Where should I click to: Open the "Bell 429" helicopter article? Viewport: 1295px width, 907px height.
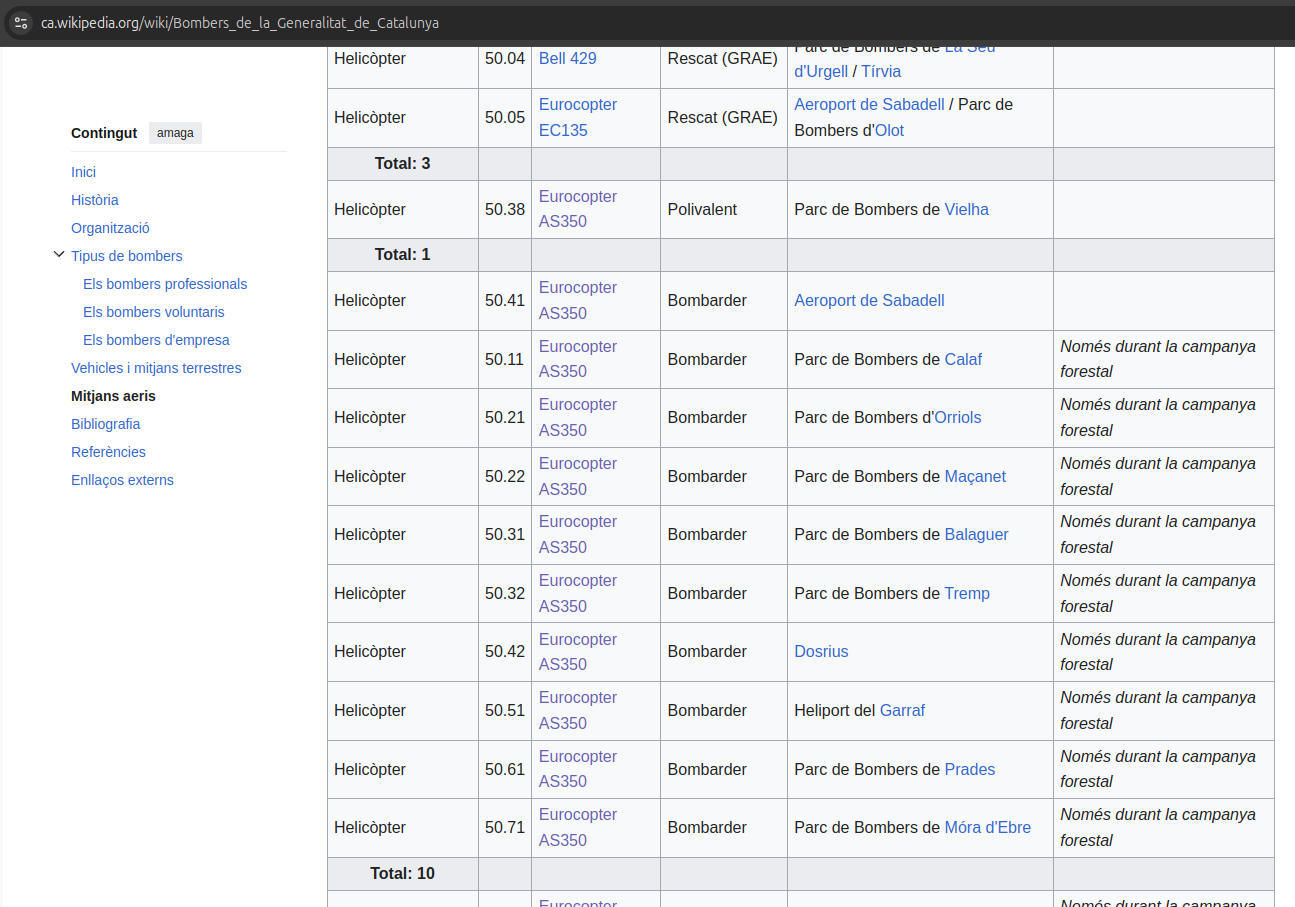[x=567, y=58]
